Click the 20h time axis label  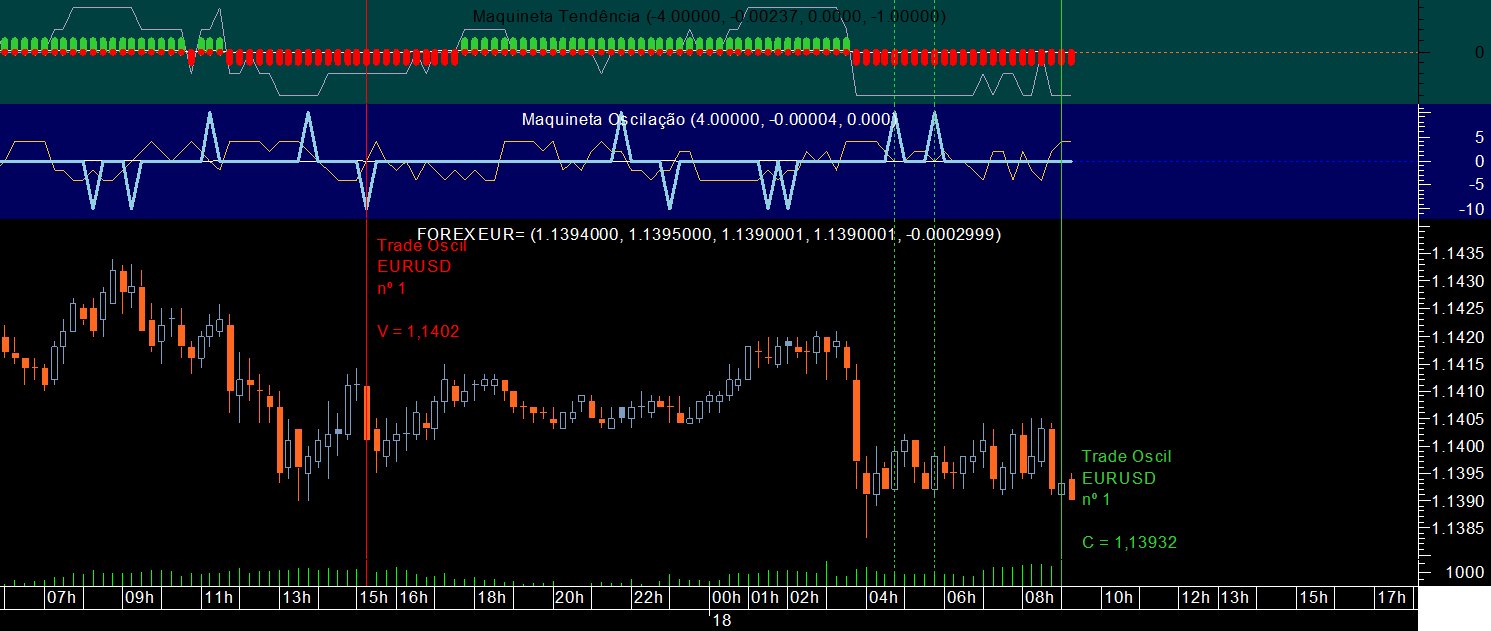coord(569,597)
